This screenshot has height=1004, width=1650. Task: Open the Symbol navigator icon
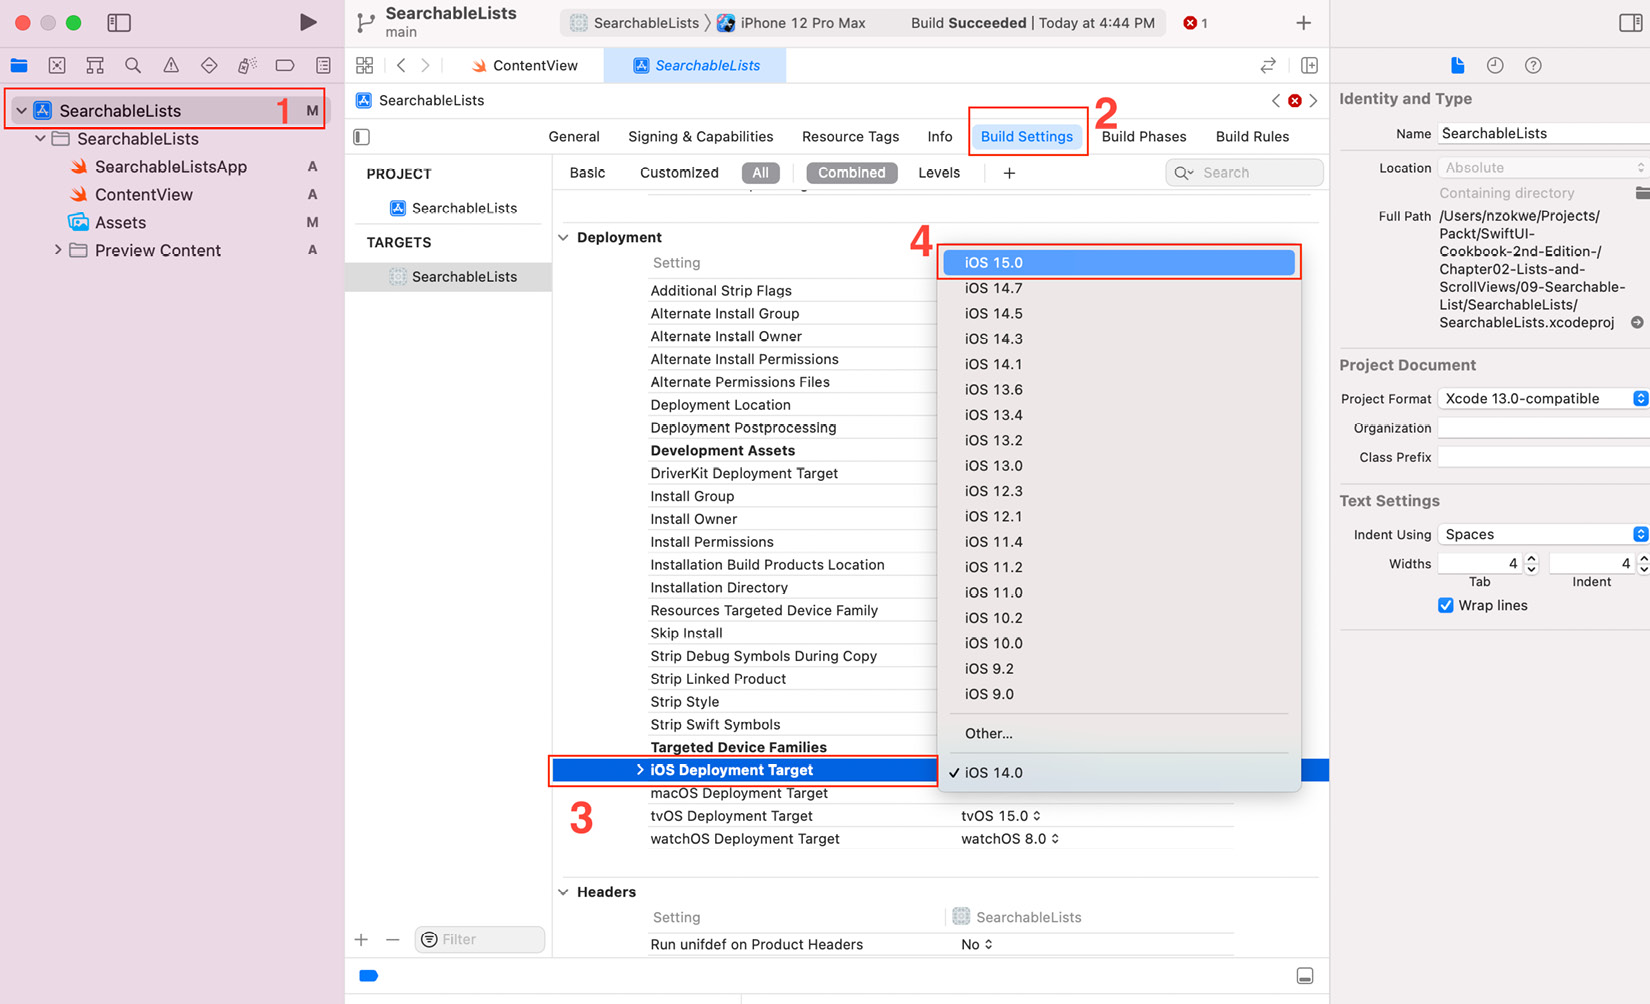coord(95,65)
